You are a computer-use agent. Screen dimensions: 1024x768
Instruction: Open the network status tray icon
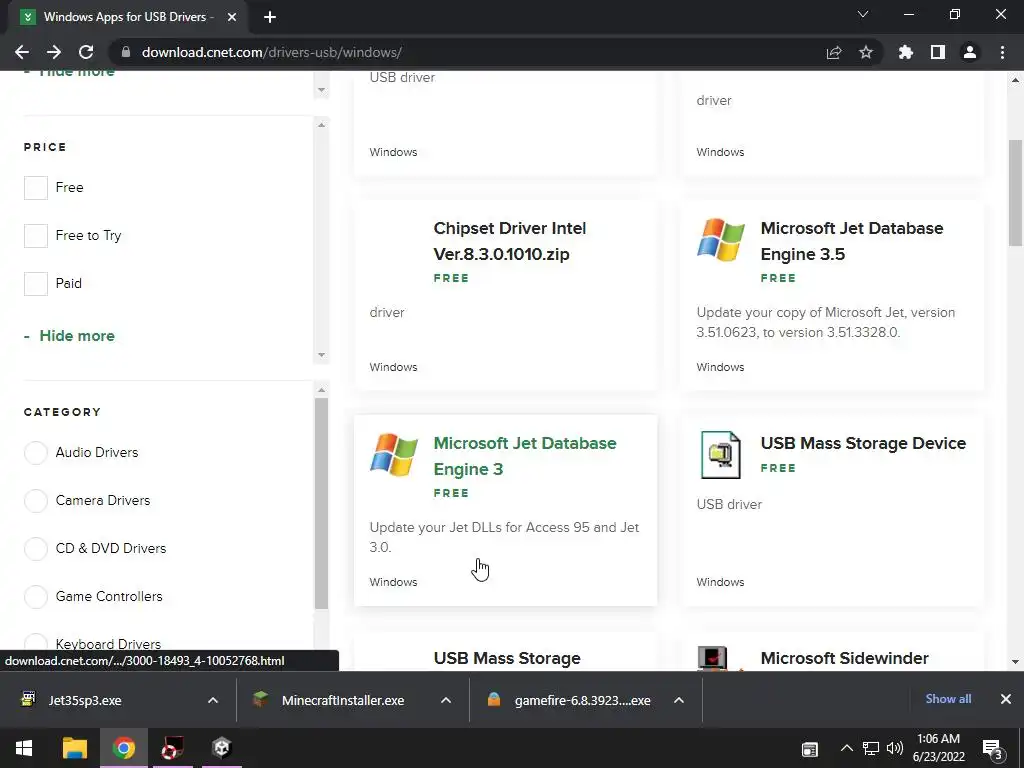[x=871, y=748]
